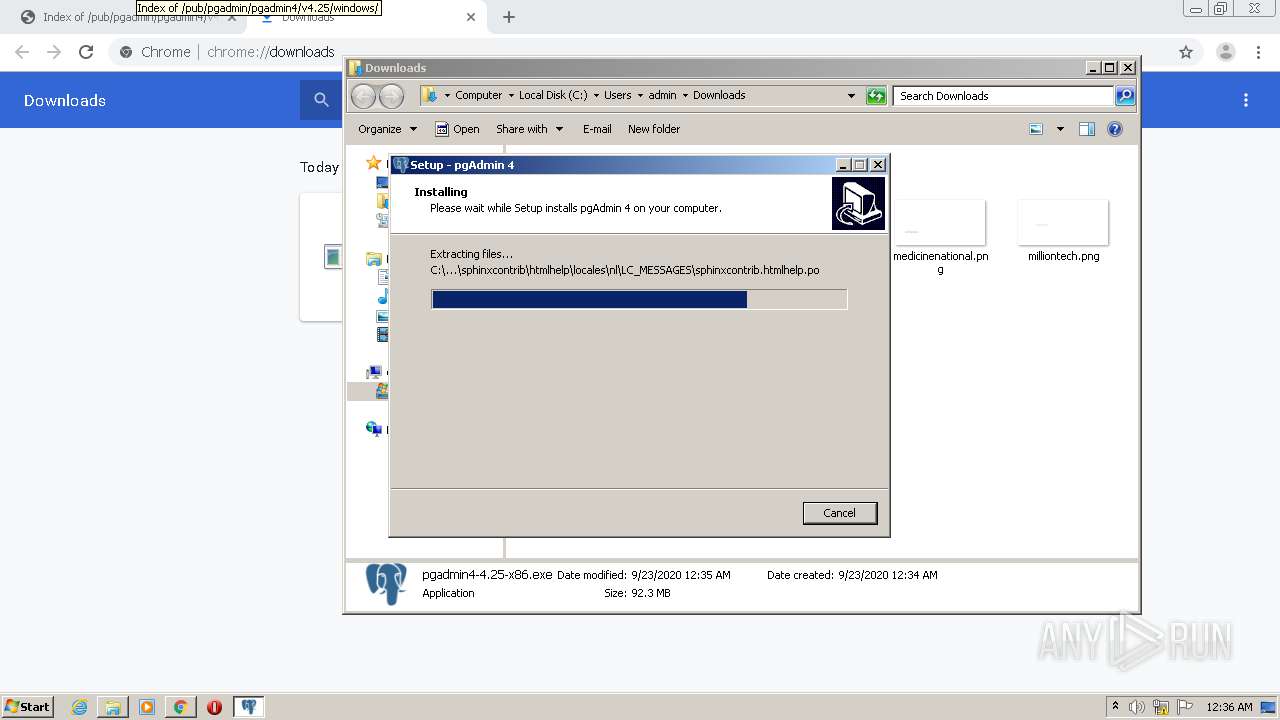Screen dimensions: 1280x720
Task: Open the Downloads page more-actions menu
Action: (1246, 100)
